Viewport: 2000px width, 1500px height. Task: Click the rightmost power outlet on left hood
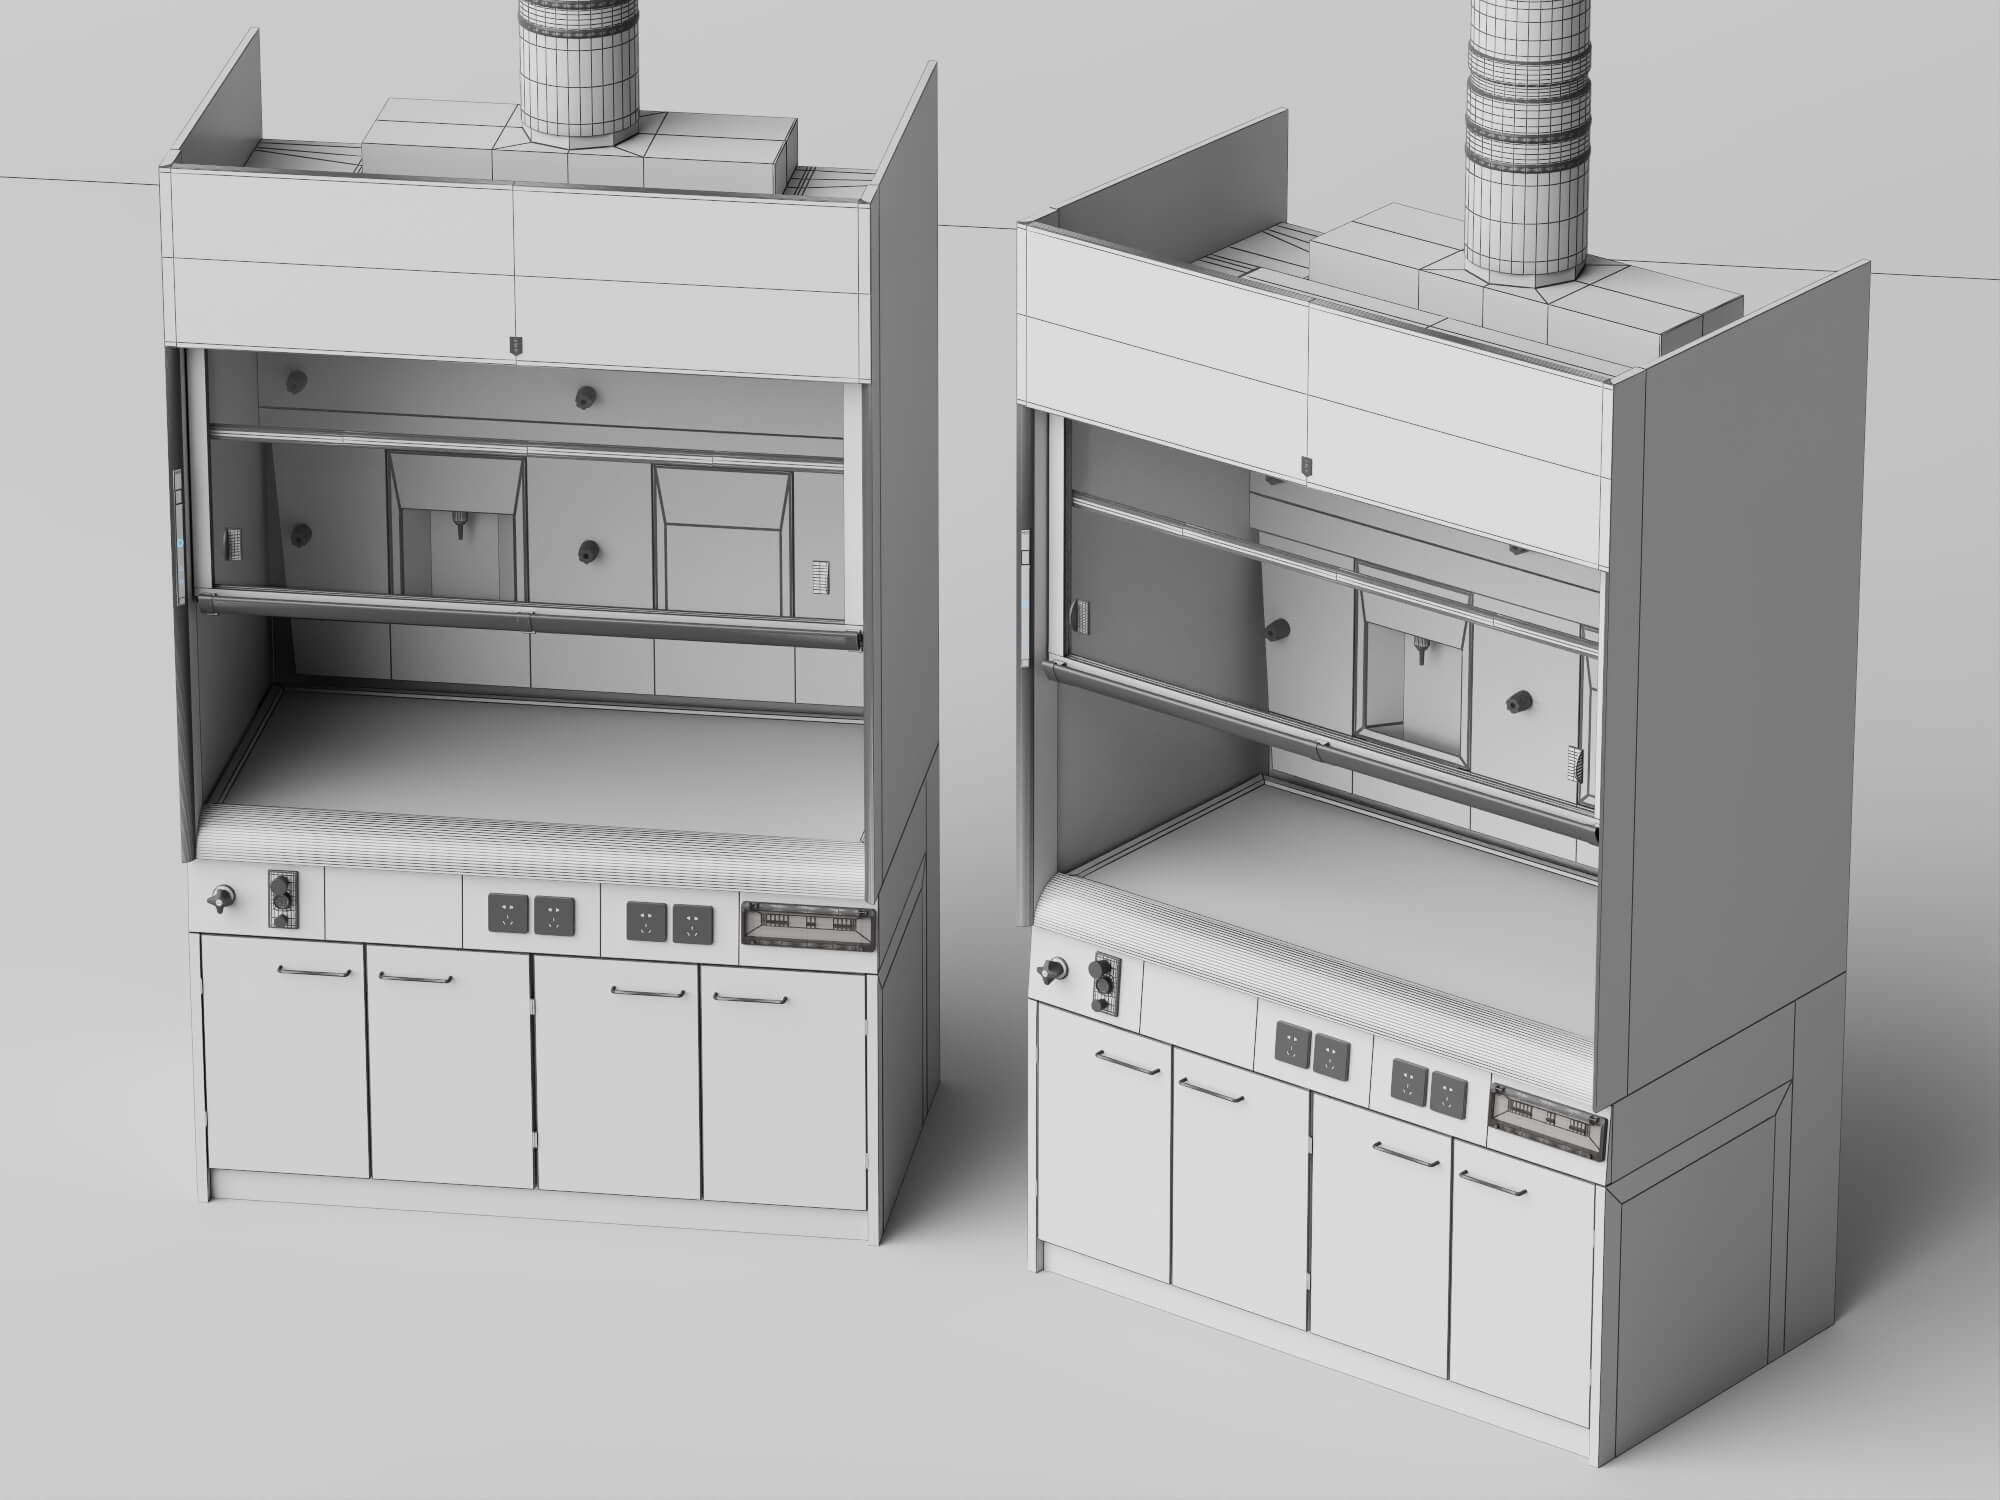pos(692,923)
